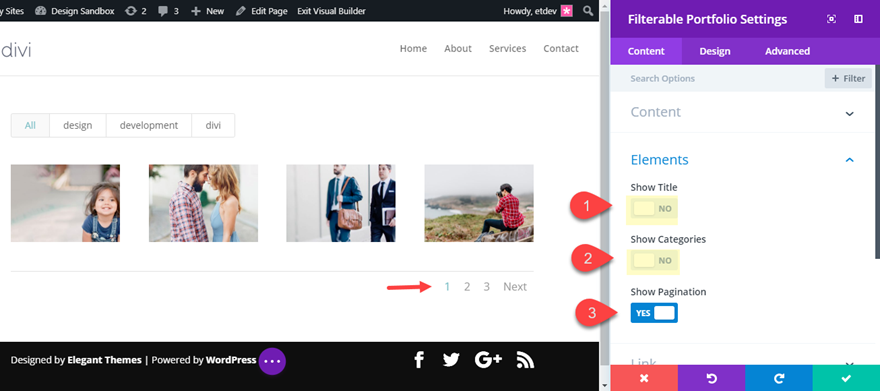
Task: Open the smiling girl portfolio thumbnail
Action: (65, 203)
